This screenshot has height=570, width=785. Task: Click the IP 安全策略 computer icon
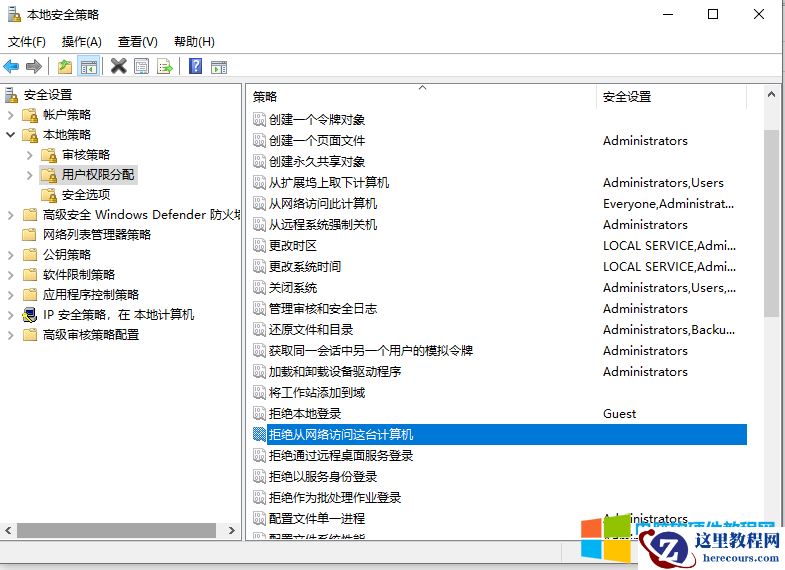[30, 315]
